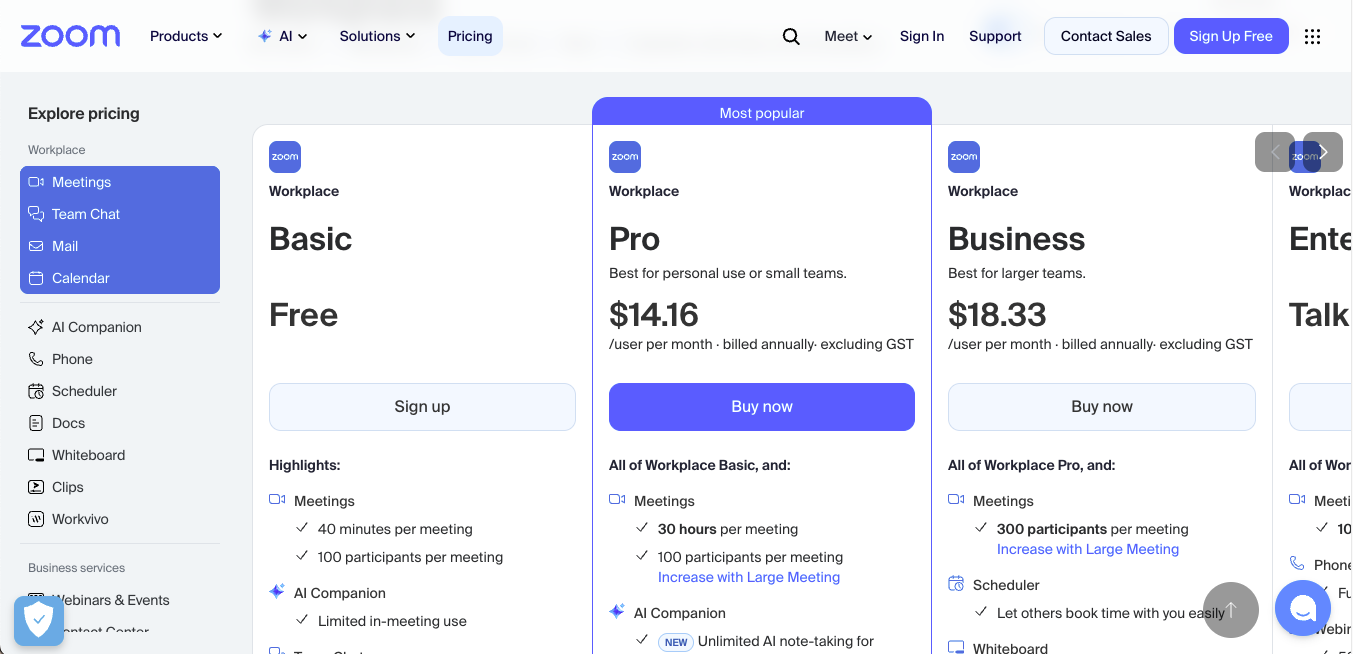Image resolution: width=1353 pixels, height=654 pixels.
Task: Click the Docs icon in sidebar
Action: (x=36, y=423)
